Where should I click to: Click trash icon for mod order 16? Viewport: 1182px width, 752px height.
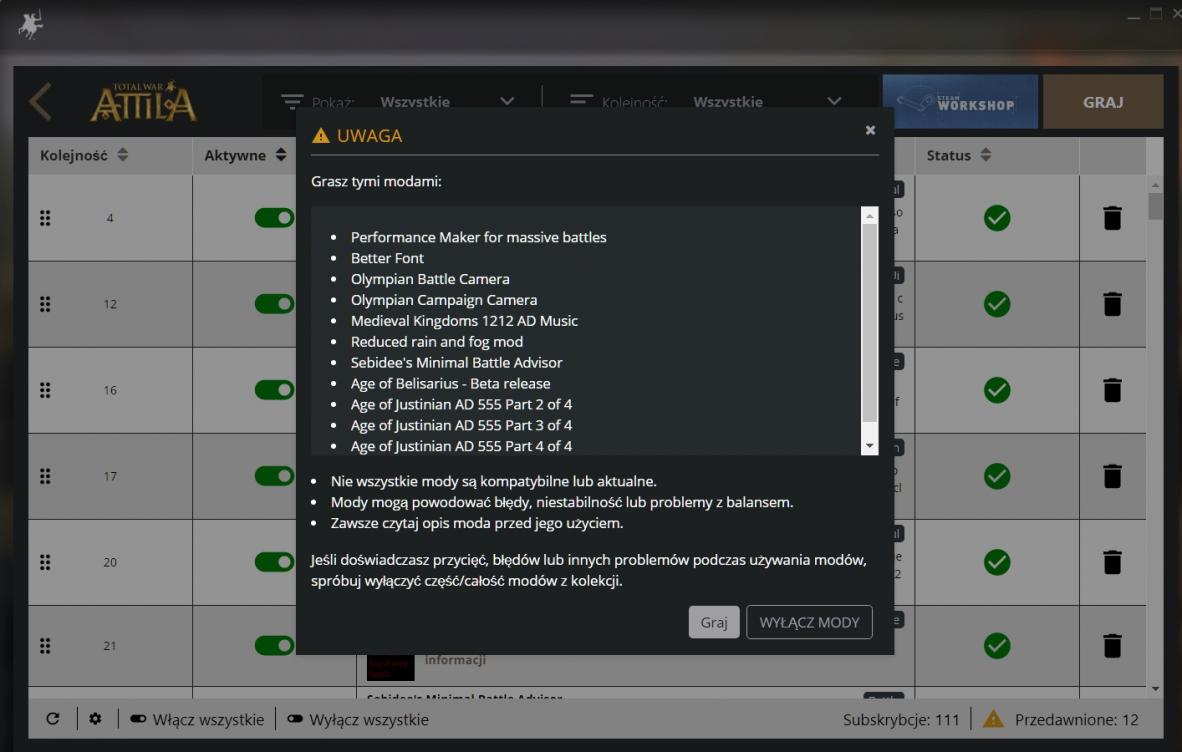tap(1112, 390)
